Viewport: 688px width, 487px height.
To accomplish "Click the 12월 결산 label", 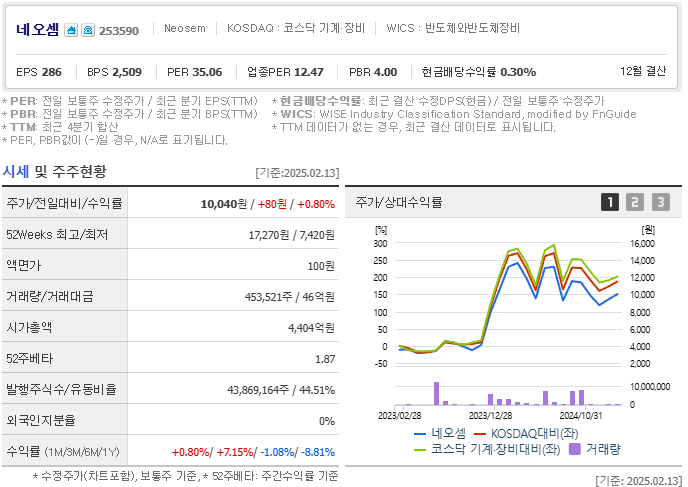I will [x=643, y=71].
